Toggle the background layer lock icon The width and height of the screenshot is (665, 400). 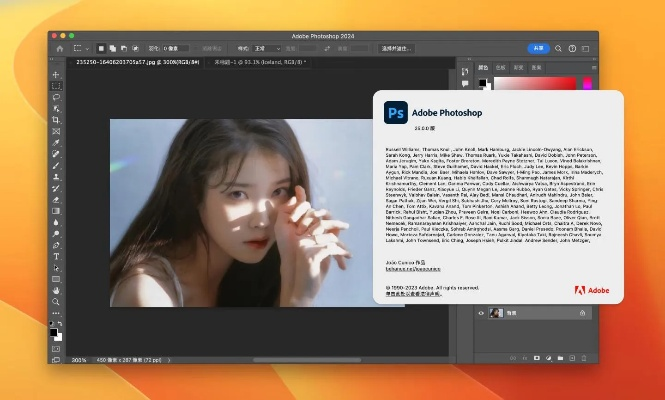click(x=583, y=313)
